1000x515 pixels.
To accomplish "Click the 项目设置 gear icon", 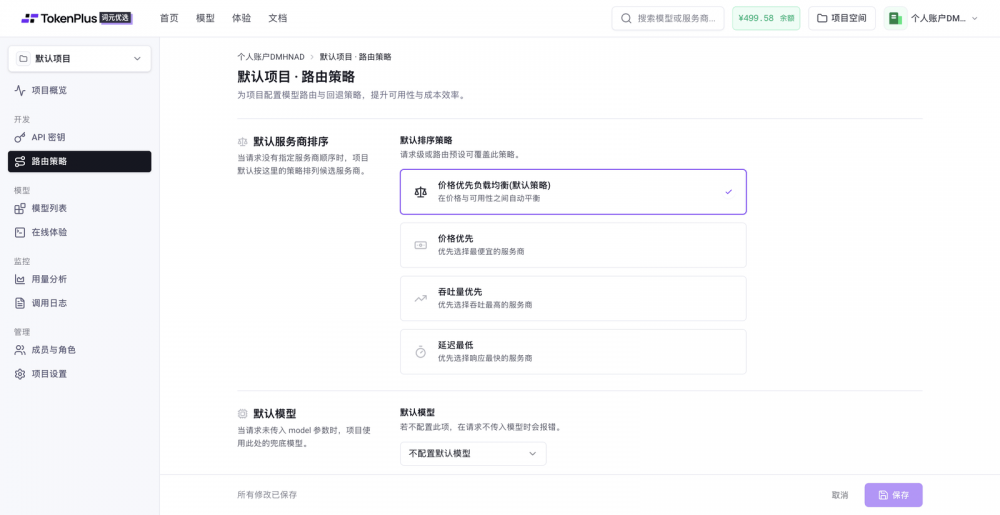I will (20, 374).
